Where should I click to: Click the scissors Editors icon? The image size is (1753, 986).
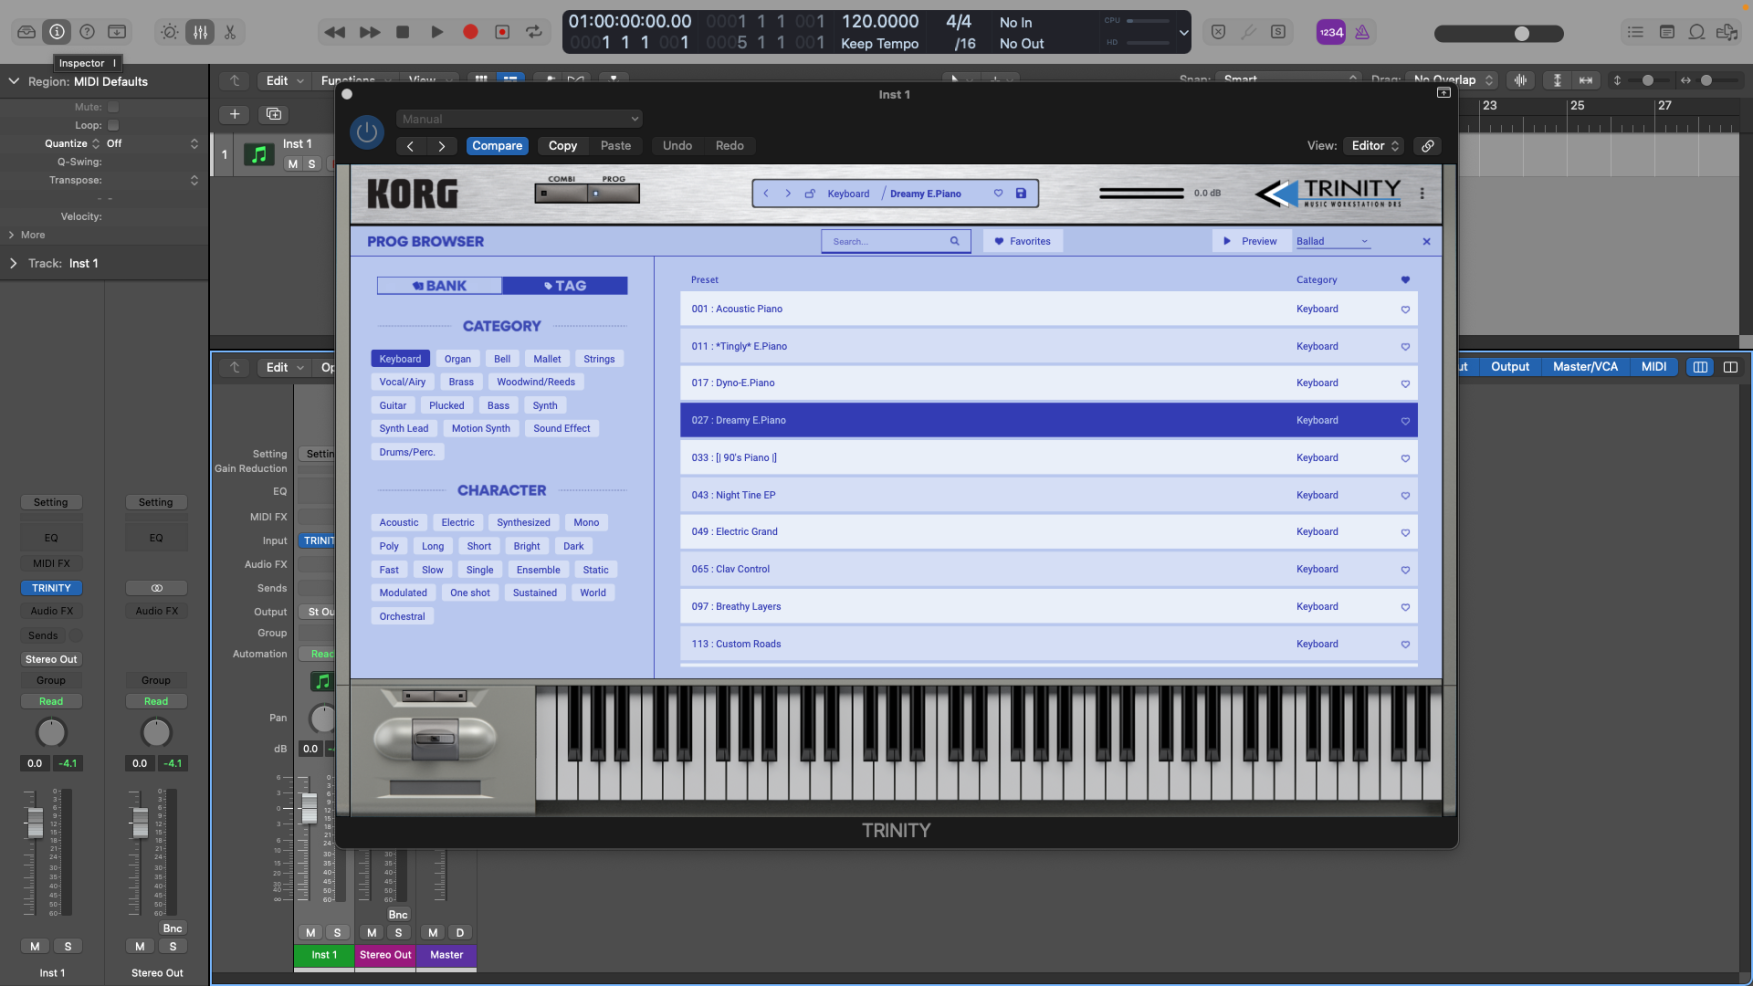[230, 32]
